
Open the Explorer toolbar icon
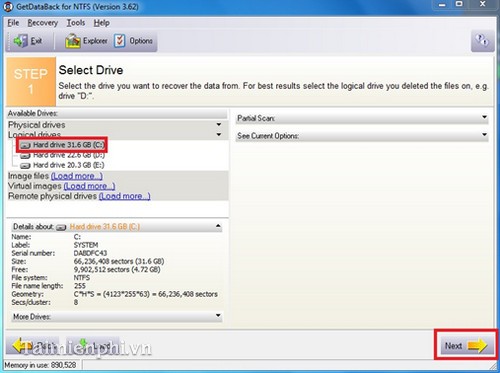coord(73,41)
